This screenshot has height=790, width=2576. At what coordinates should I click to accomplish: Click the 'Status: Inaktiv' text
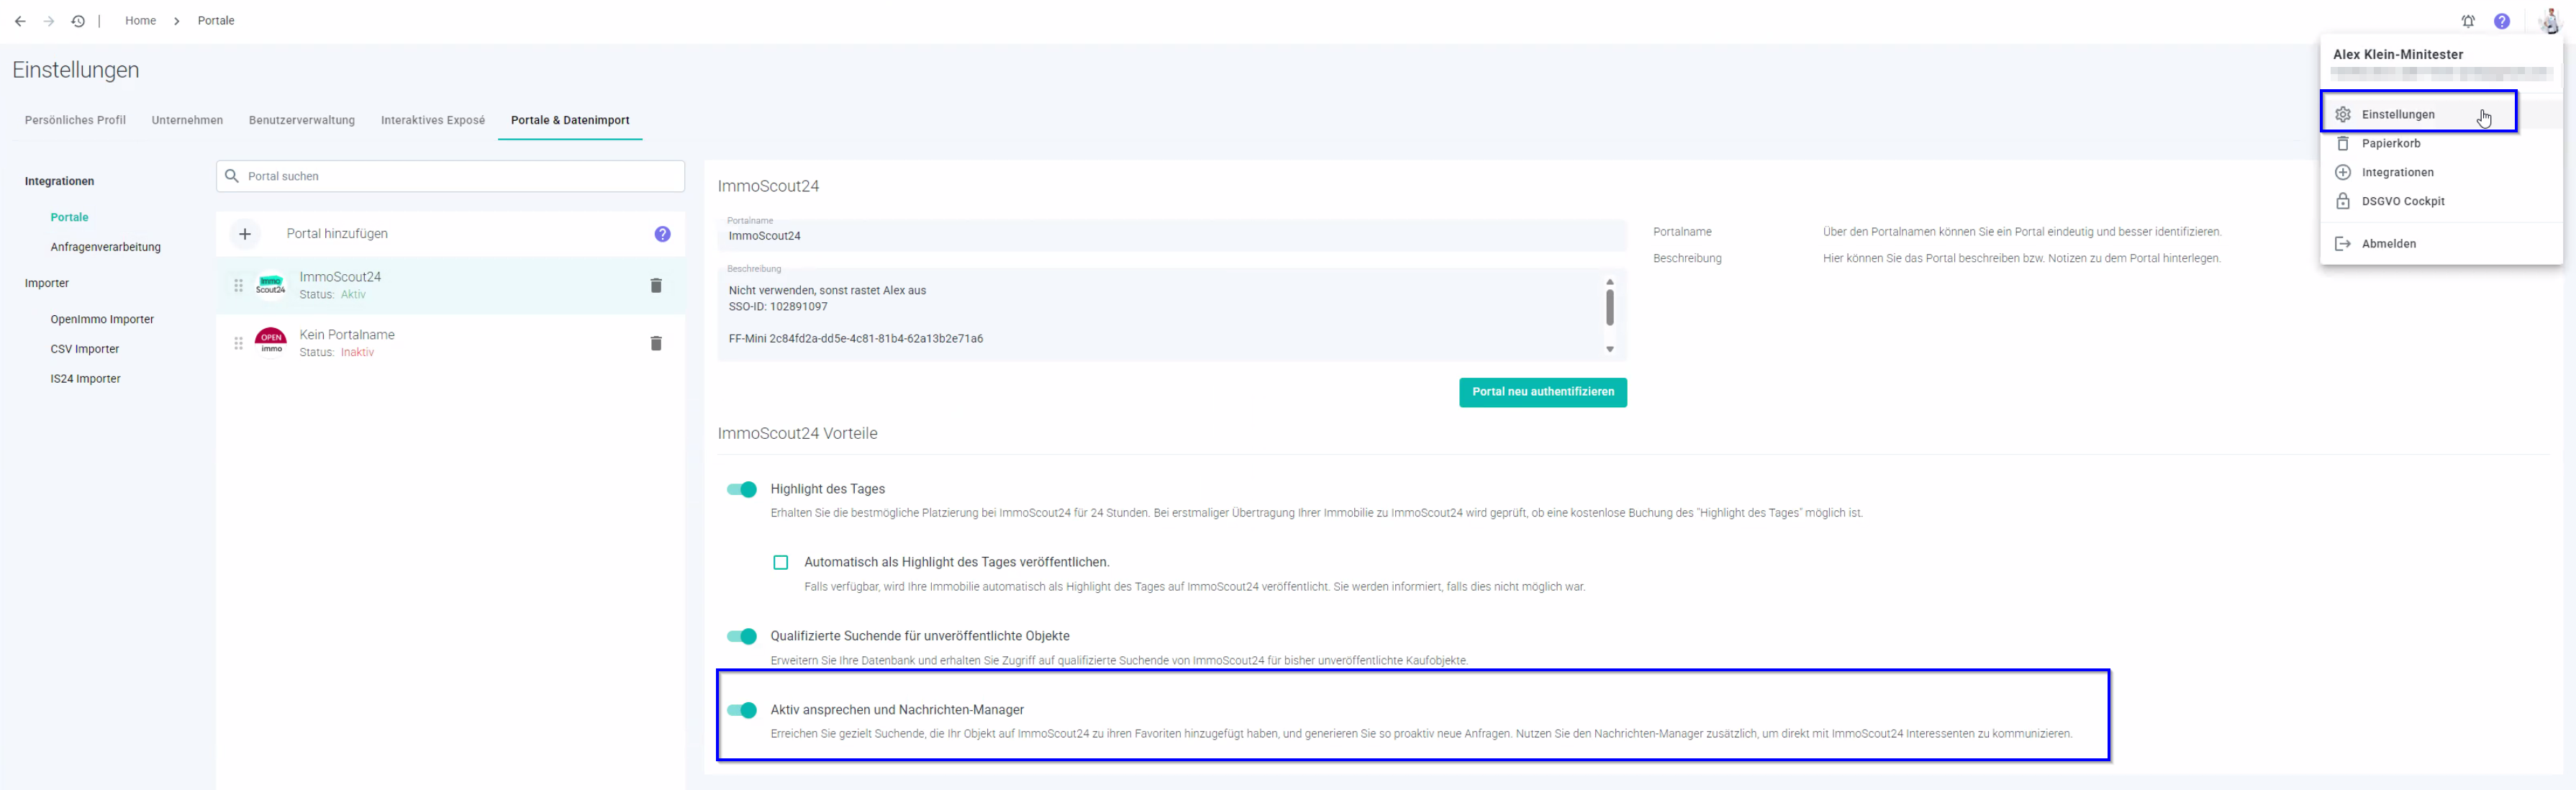coord(336,352)
